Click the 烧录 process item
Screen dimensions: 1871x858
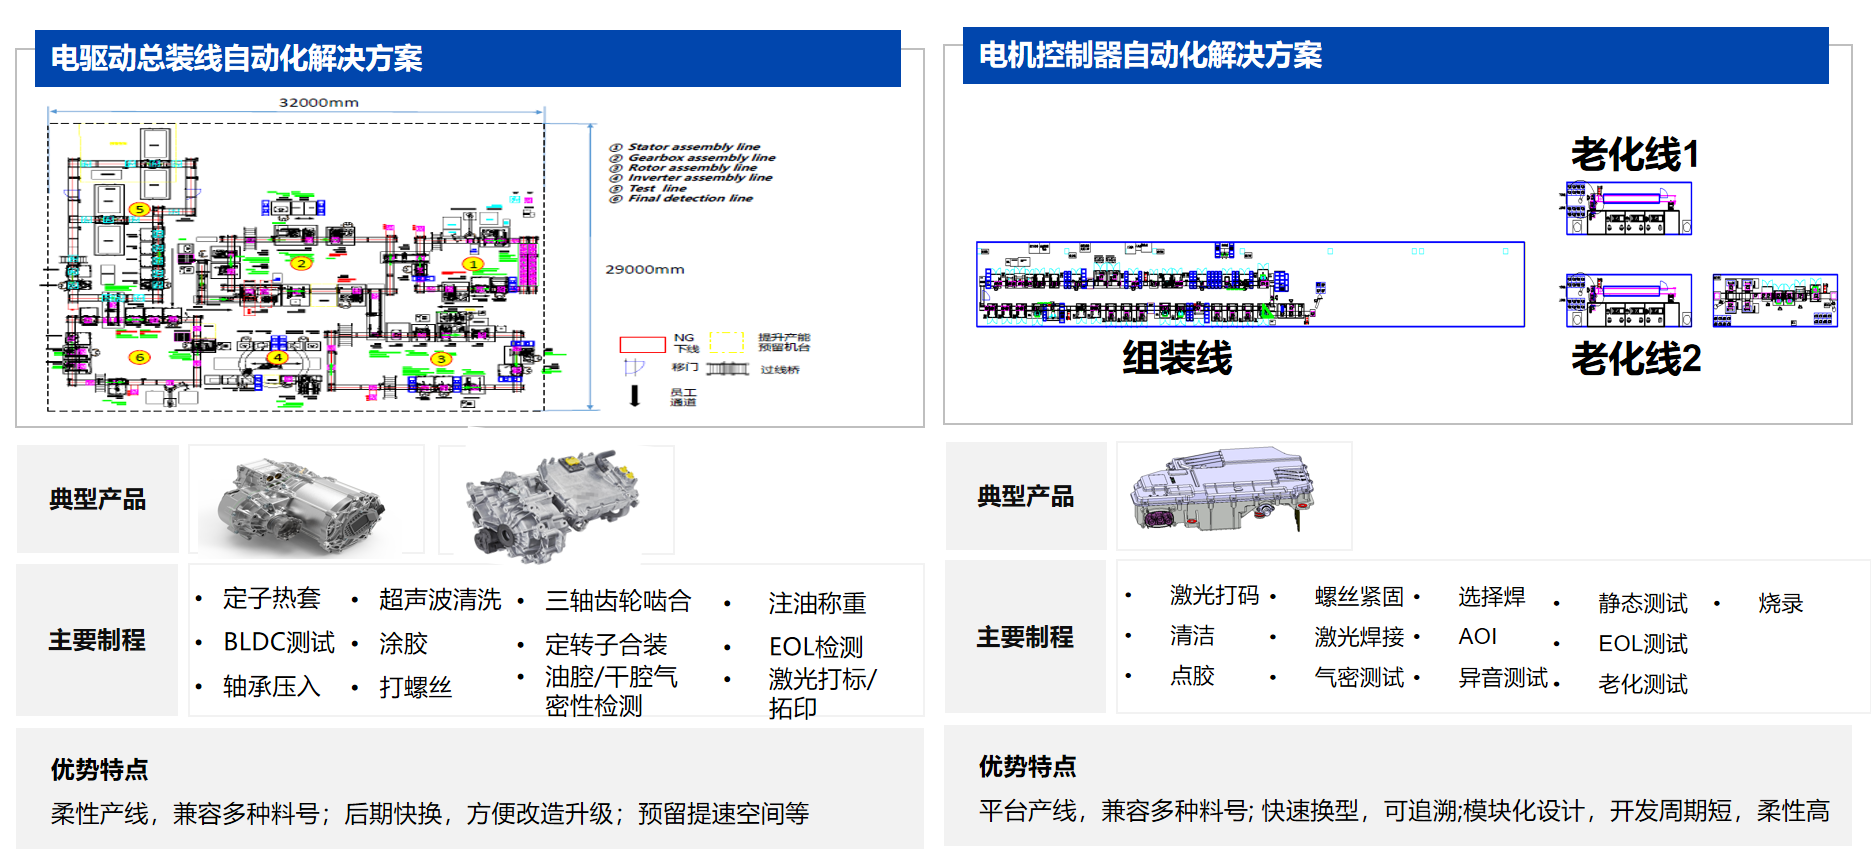pyautogui.click(x=1781, y=603)
